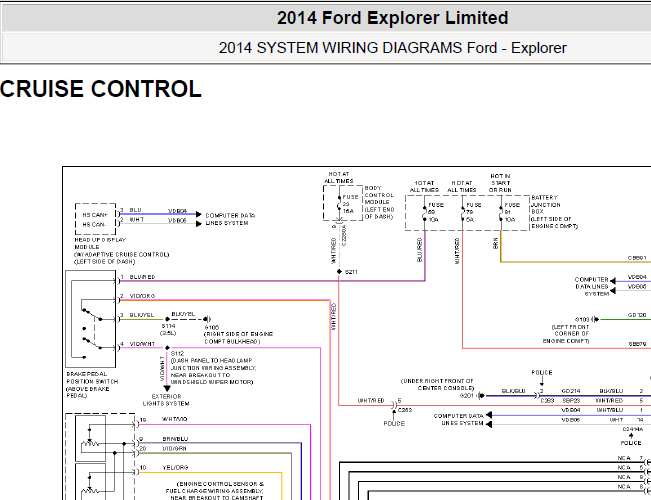Select the CRUISE CONTROL heading
The width and height of the screenshot is (651, 500).
pos(101,89)
